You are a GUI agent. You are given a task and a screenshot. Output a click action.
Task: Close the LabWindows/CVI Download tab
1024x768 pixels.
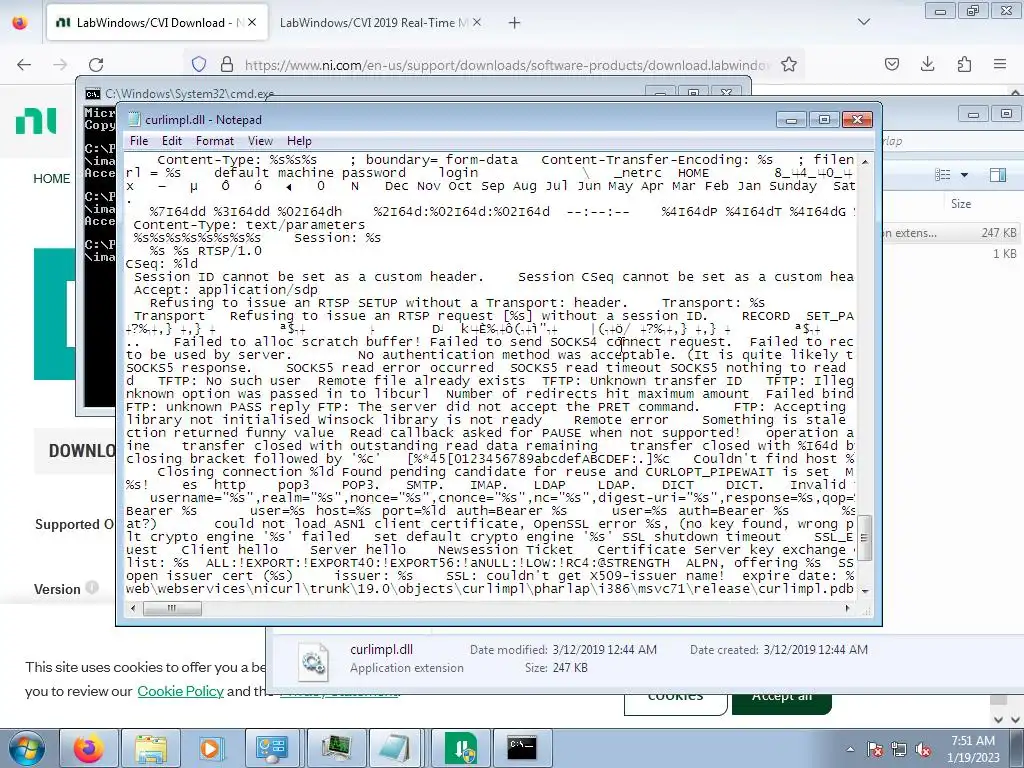252,23
